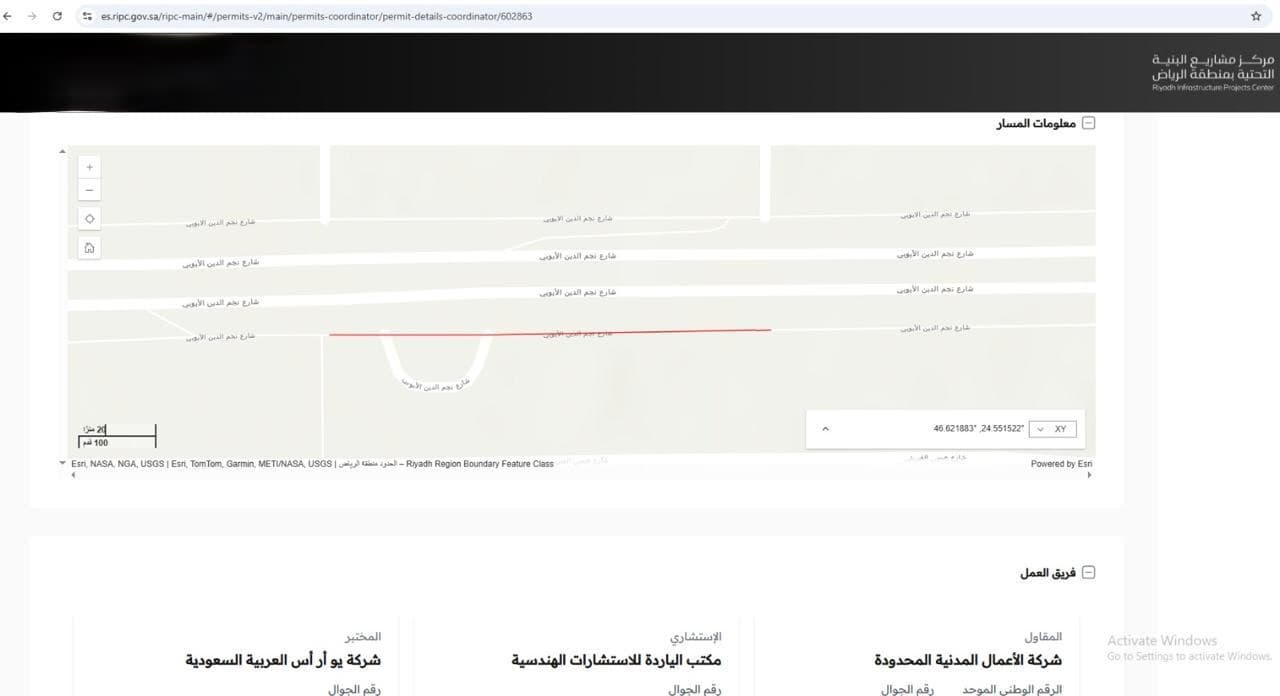Click the right scroll arrow below the map
This screenshot has width=1280, height=696.
coord(1089,475)
